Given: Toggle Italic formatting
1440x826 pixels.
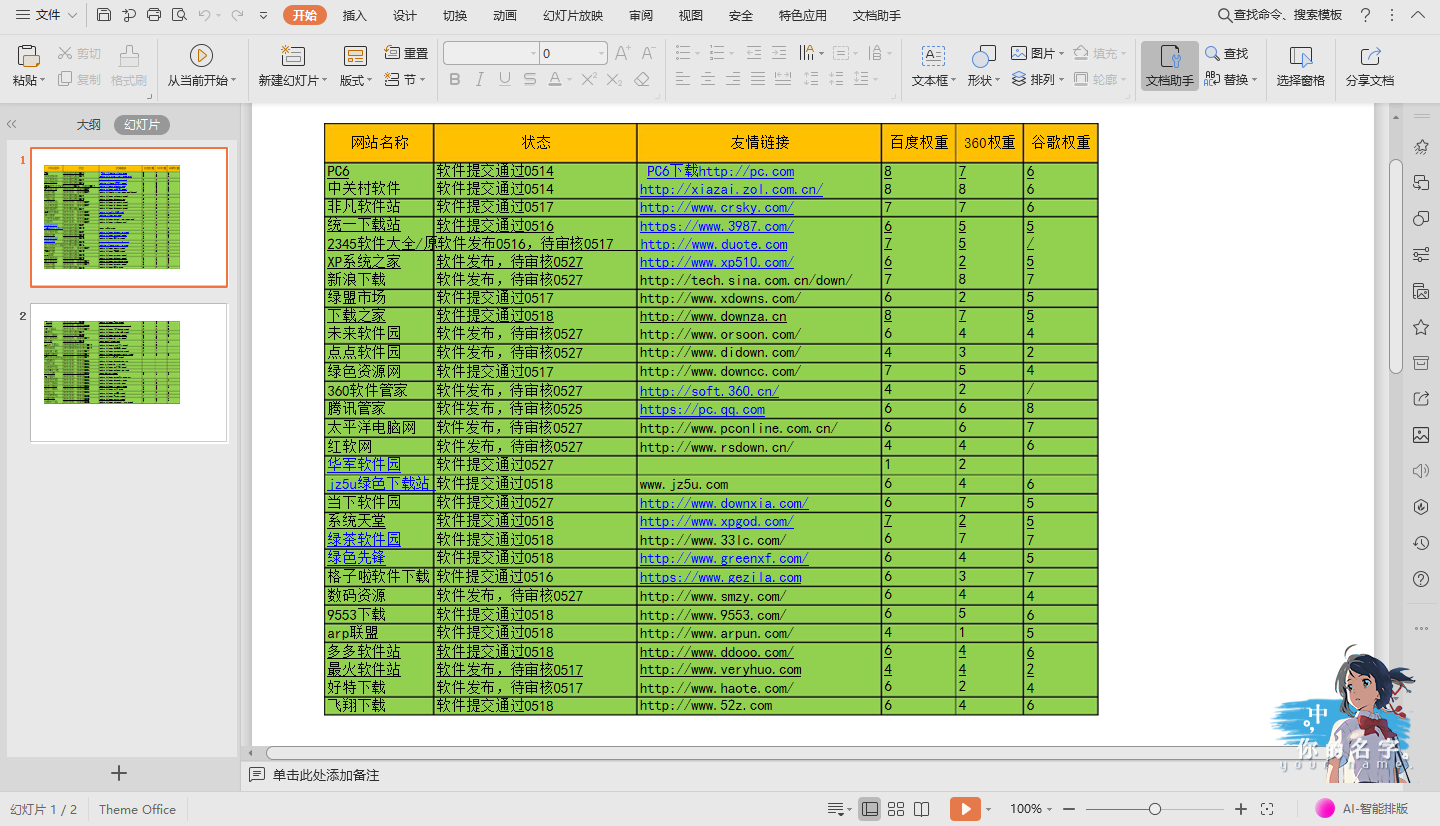Looking at the screenshot, I should click(x=479, y=79).
